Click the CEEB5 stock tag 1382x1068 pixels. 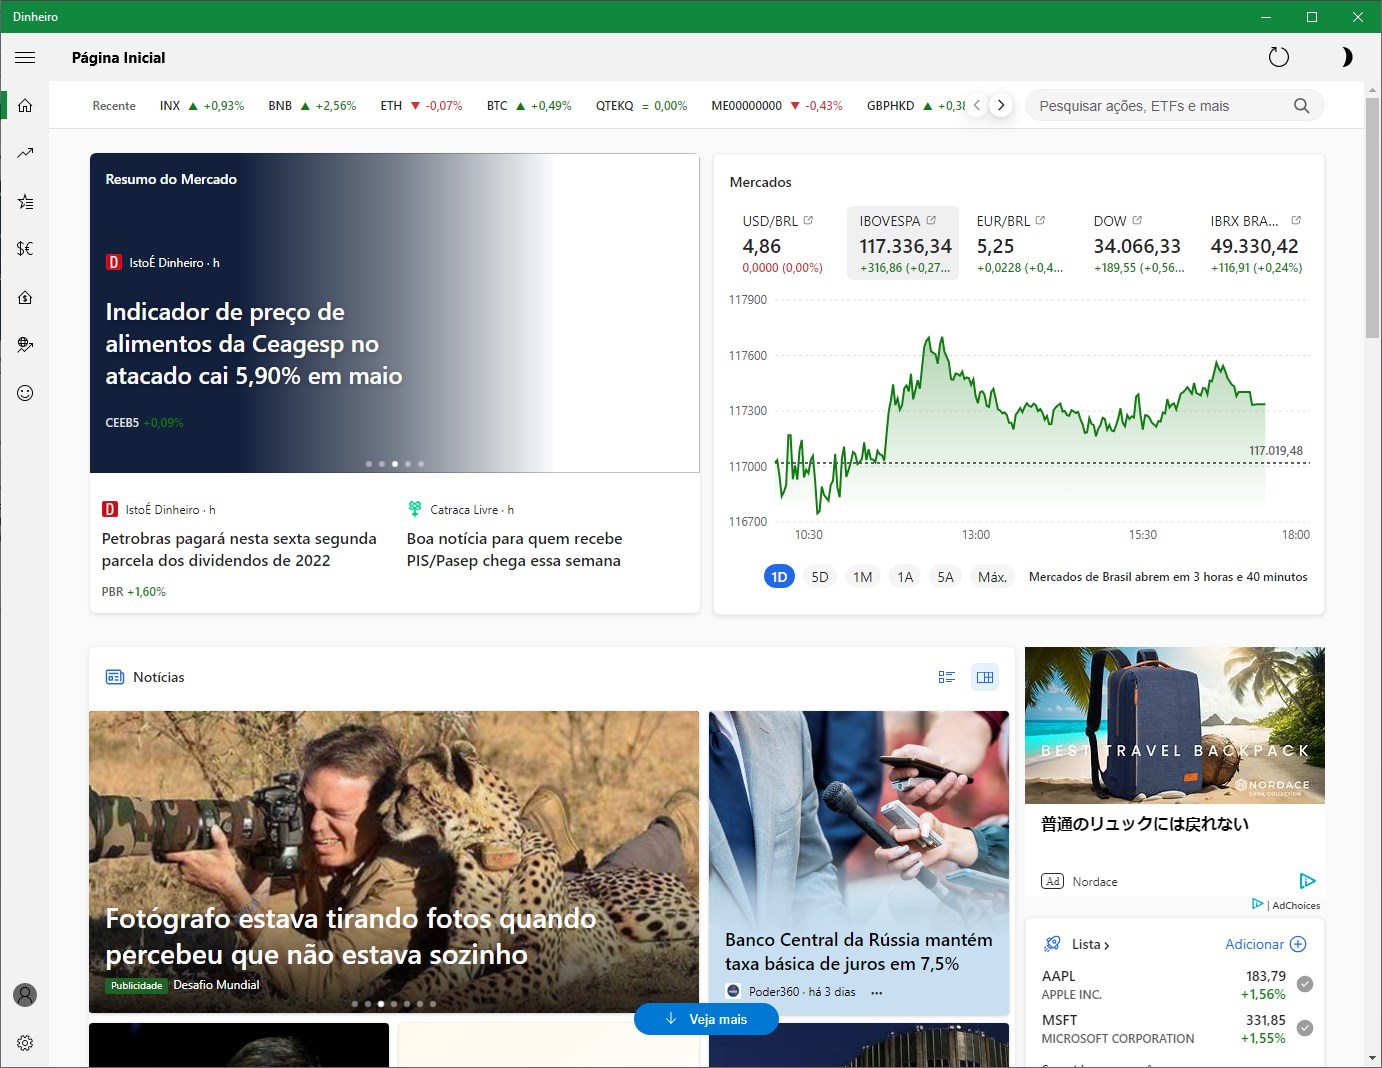coord(144,423)
